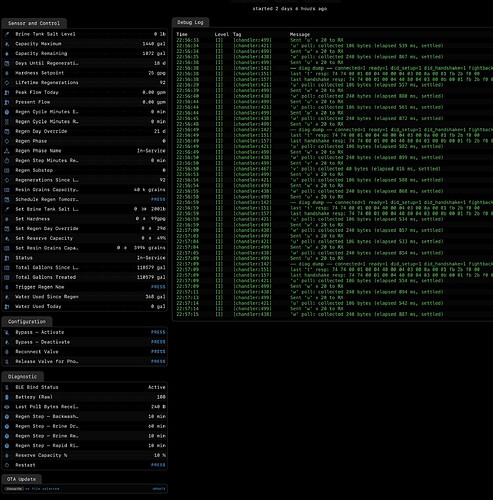Select the Diagnostic section header
493x500 pixels.
coord(22,377)
